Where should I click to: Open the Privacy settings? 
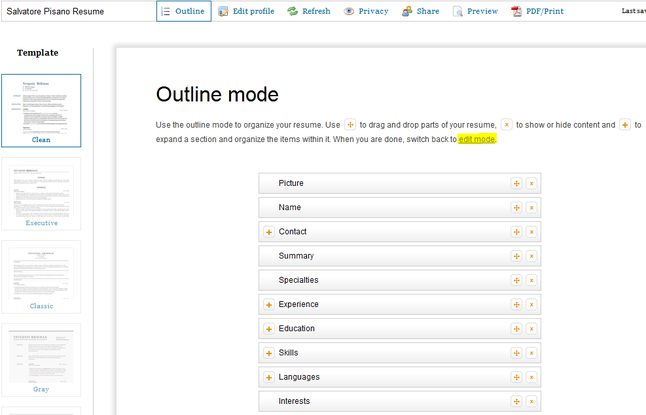(366, 11)
